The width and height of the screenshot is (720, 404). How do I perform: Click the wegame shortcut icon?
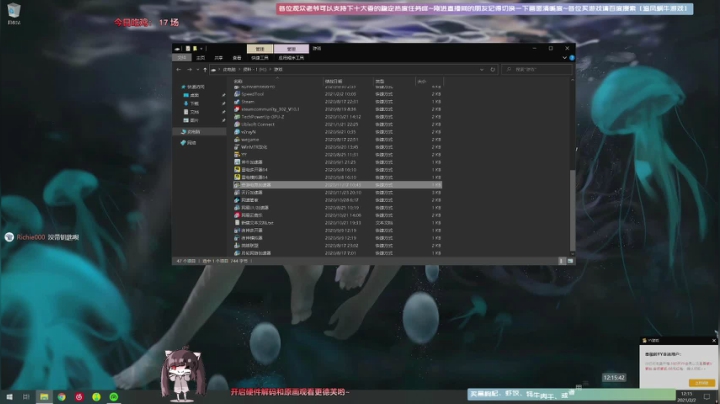237,140
